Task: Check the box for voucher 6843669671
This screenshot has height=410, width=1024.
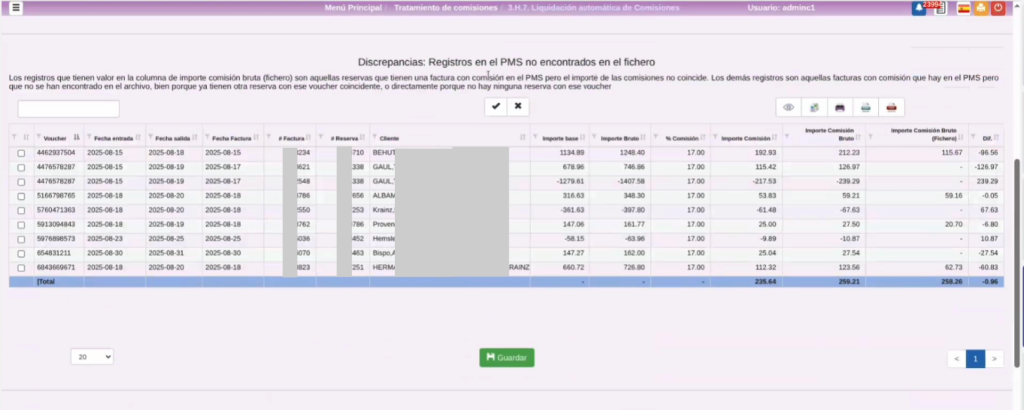Action: coord(21,268)
